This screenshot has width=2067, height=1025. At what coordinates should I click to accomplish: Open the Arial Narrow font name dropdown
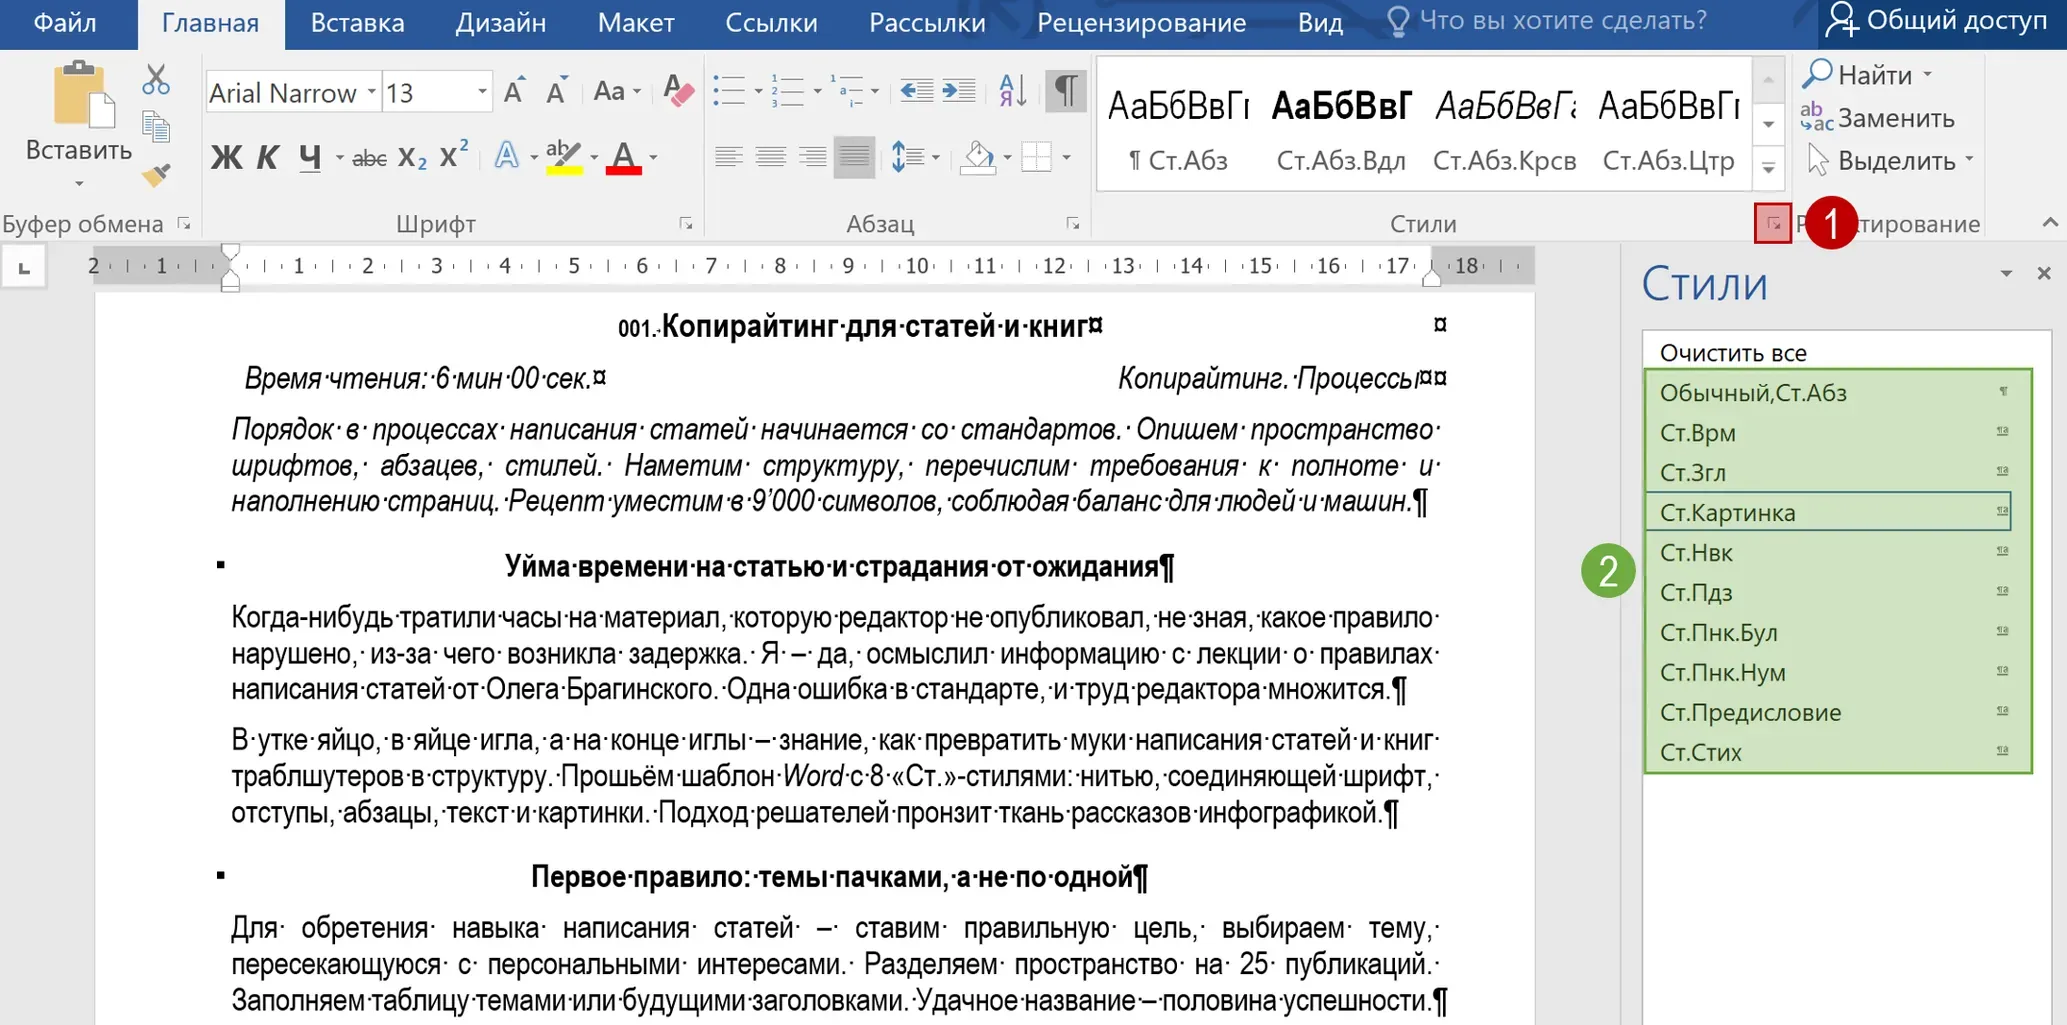(372, 93)
